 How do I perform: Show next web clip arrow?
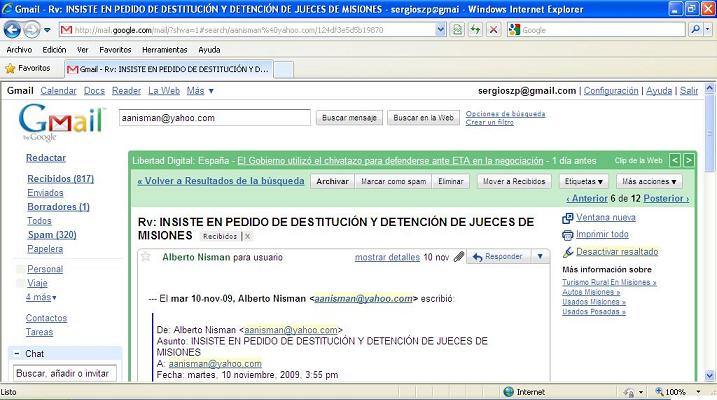688,160
